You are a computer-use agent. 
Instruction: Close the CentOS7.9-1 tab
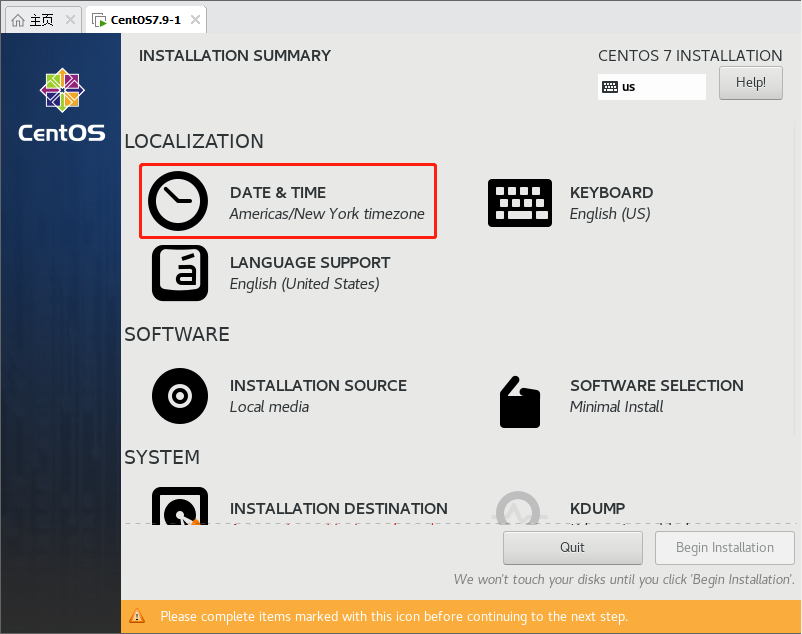195,20
